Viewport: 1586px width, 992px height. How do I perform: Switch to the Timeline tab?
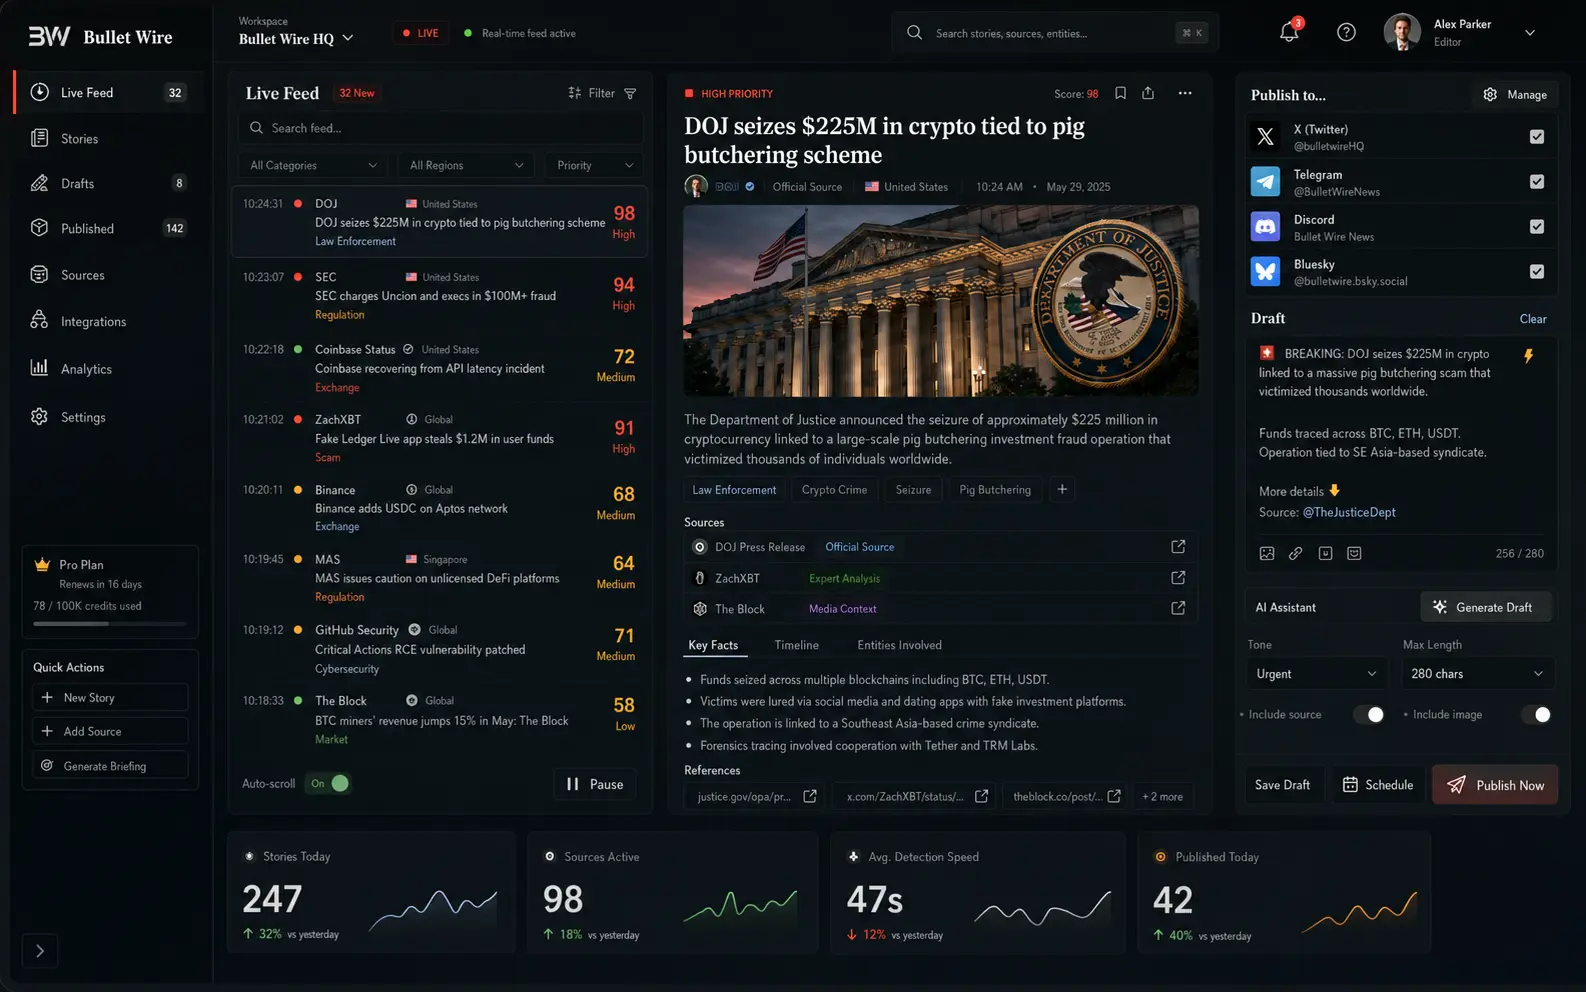[796, 645]
